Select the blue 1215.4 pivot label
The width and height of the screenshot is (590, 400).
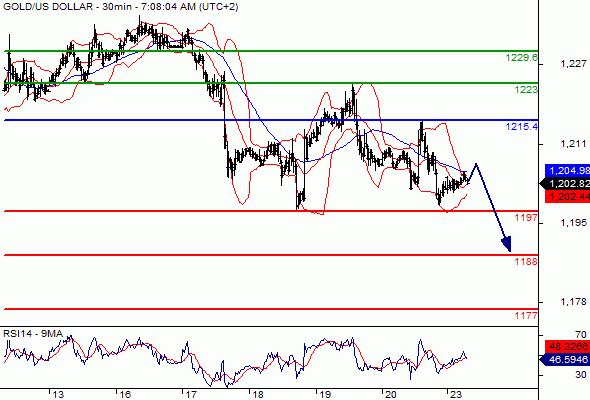click(x=522, y=126)
